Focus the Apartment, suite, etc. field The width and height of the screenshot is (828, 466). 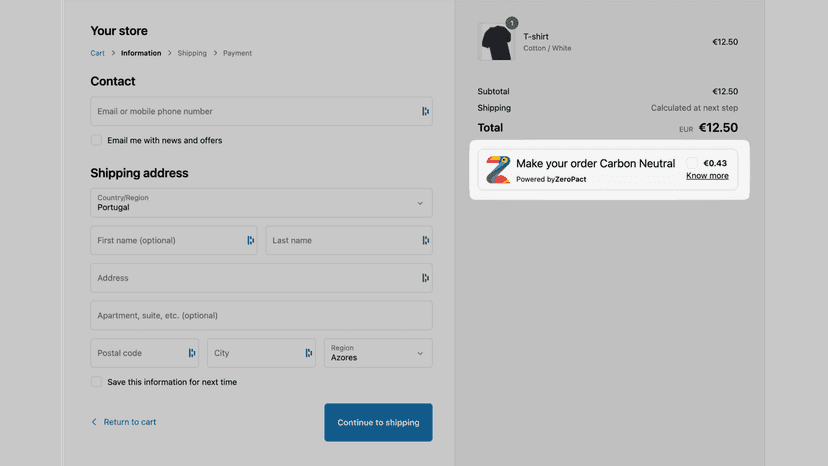pos(261,315)
